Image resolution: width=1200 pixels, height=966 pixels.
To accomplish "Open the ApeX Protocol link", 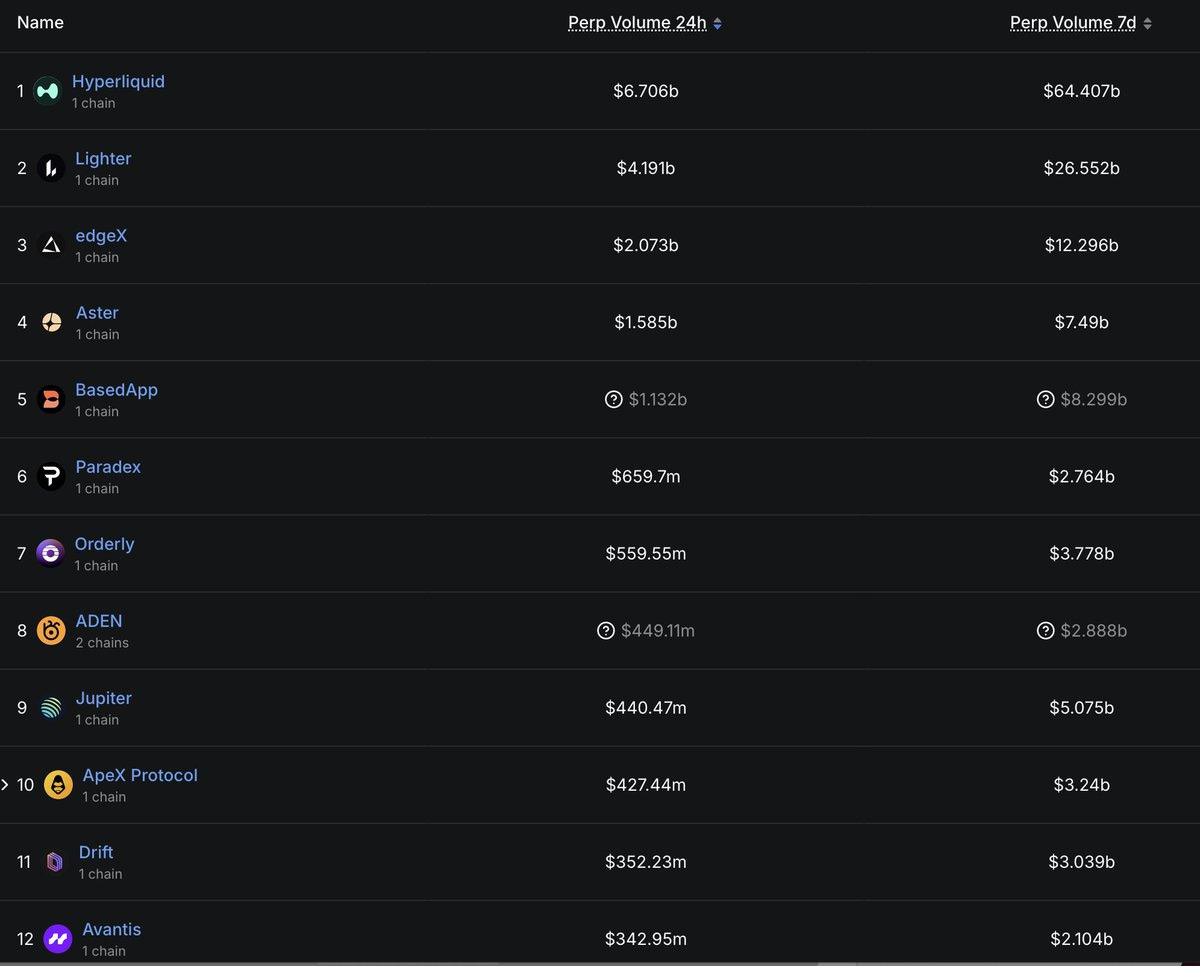I will 140,775.
